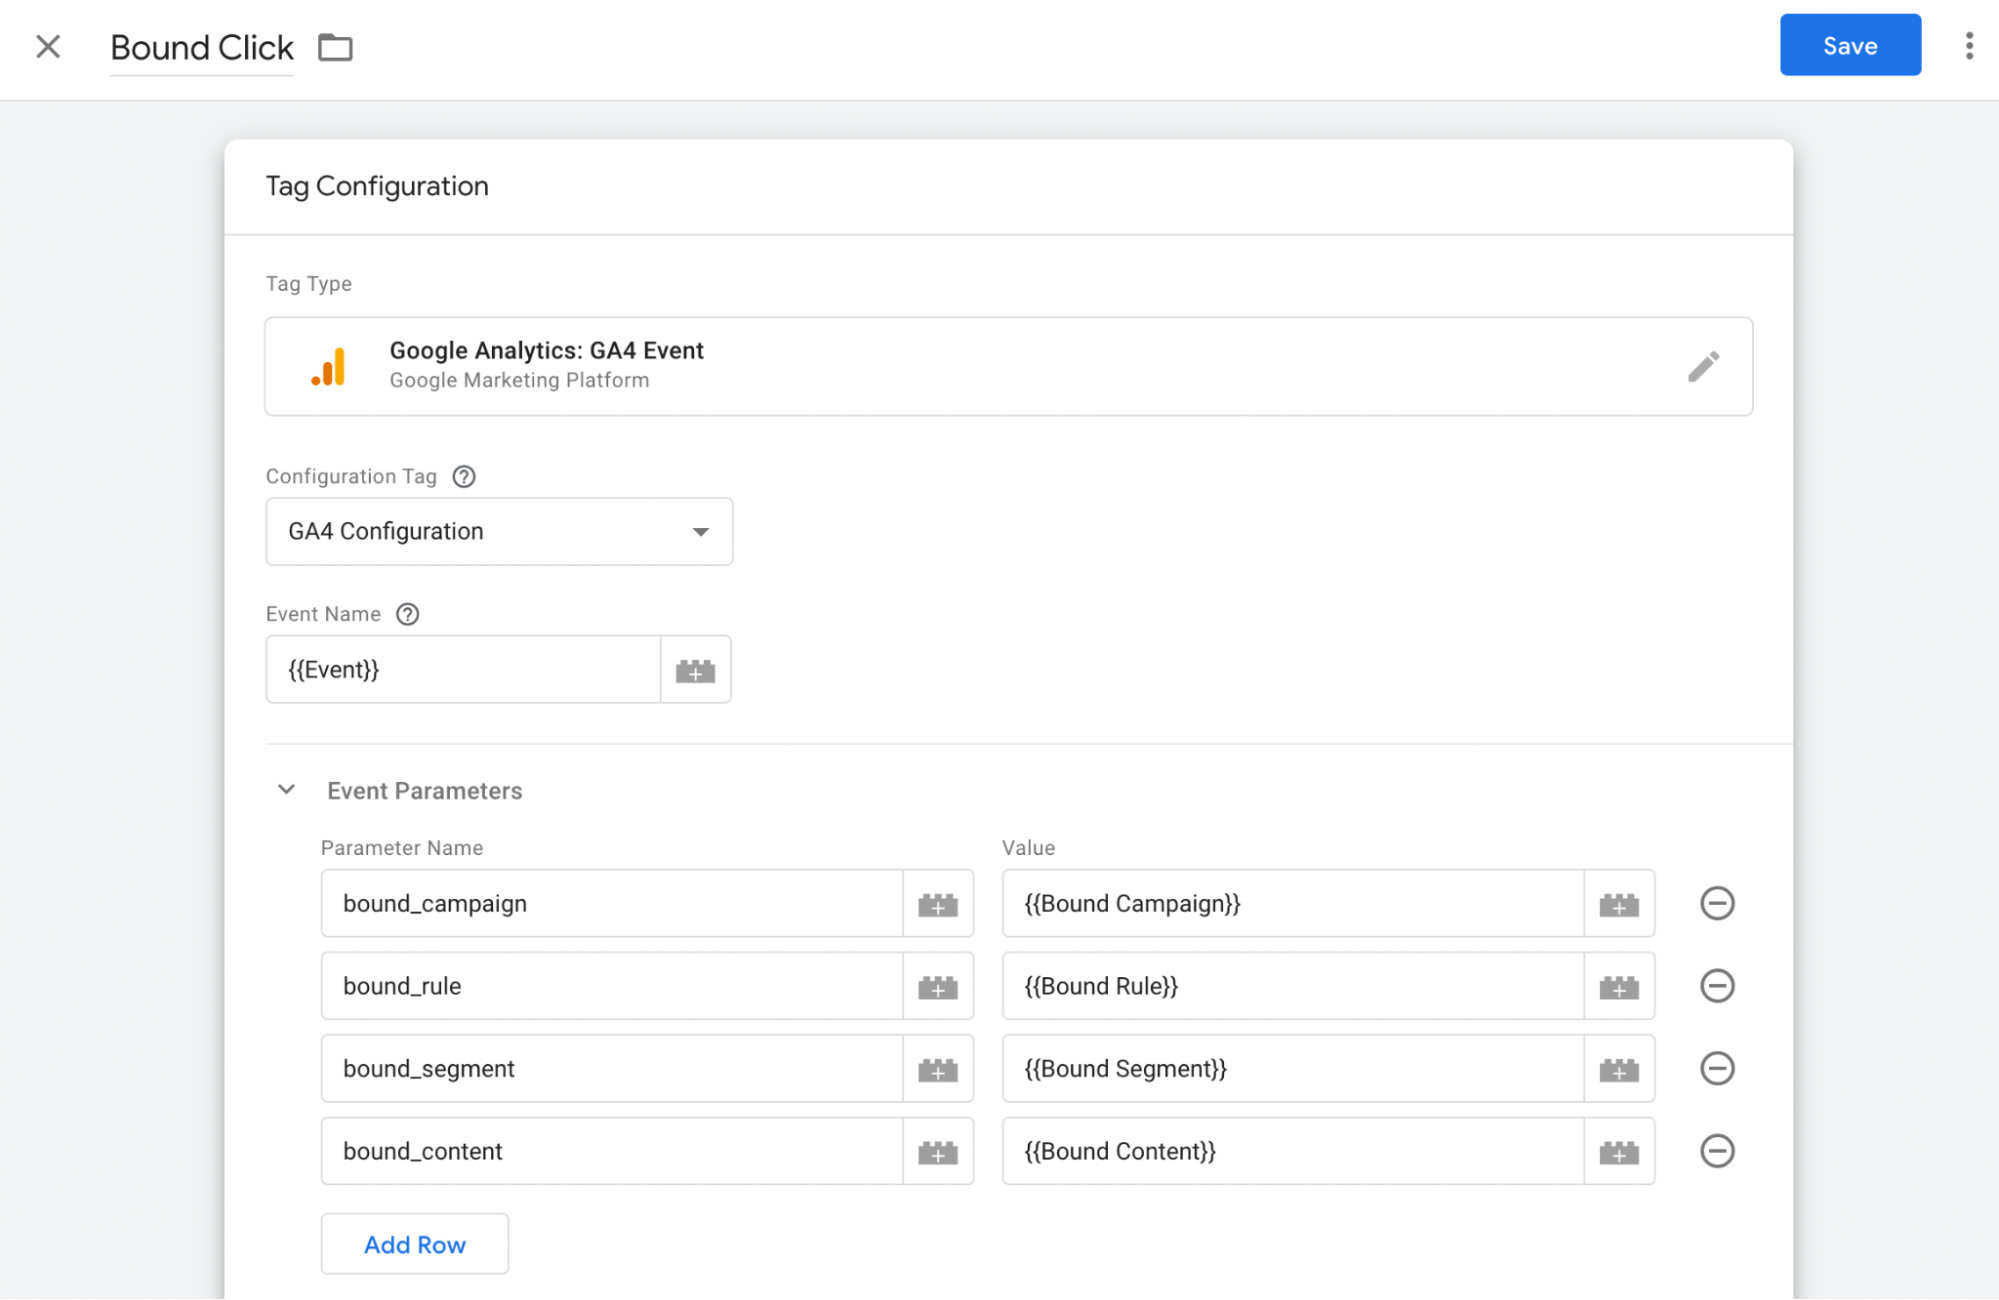Edit the bound_content parameter name field
Image resolution: width=1999 pixels, height=1300 pixels.
pos(612,1152)
